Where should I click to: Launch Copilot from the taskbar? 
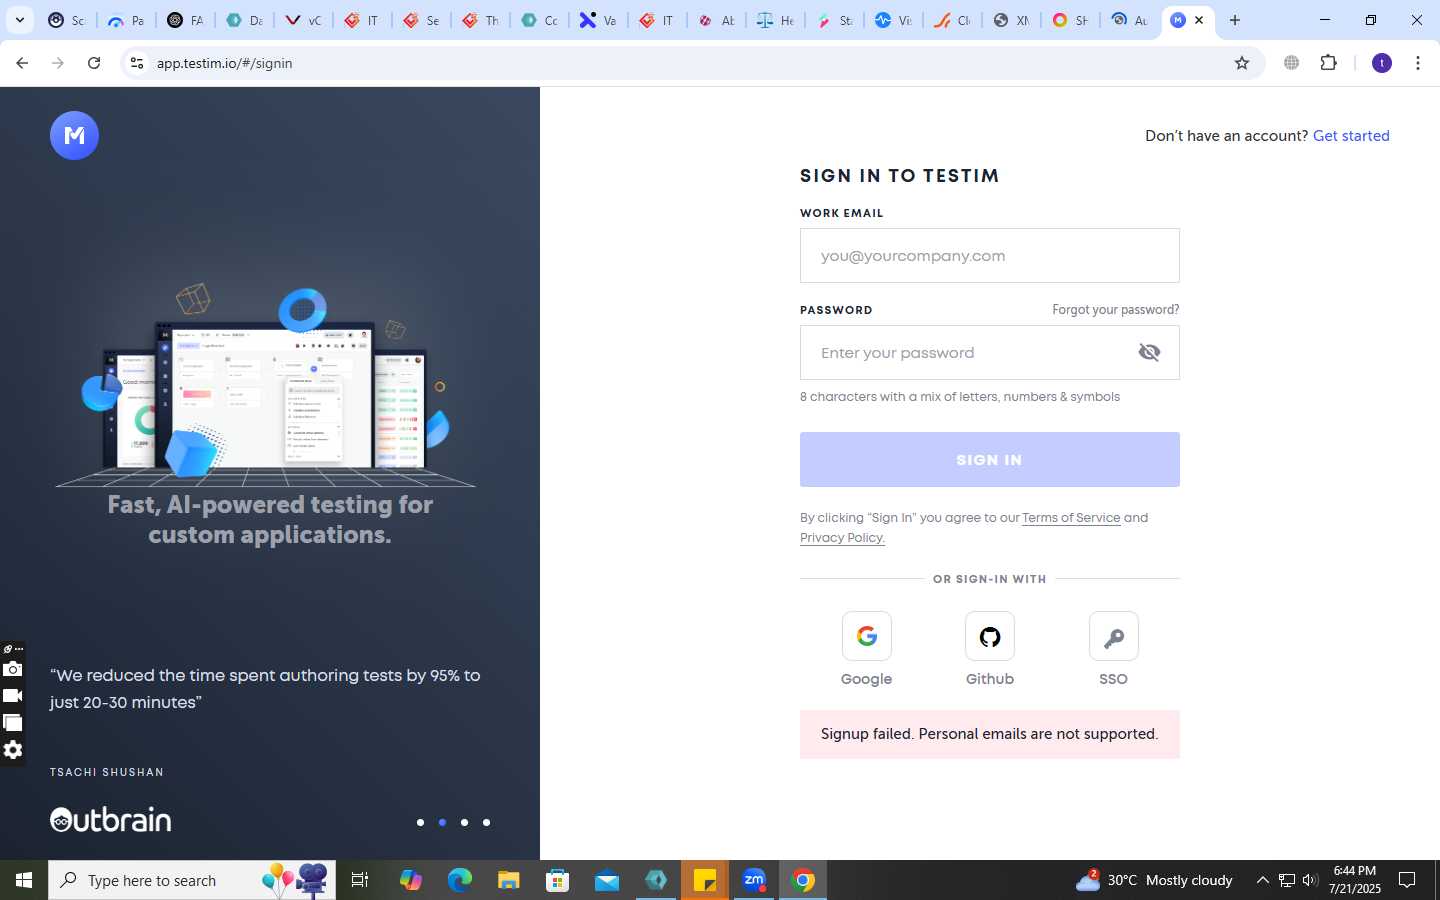[x=410, y=880]
